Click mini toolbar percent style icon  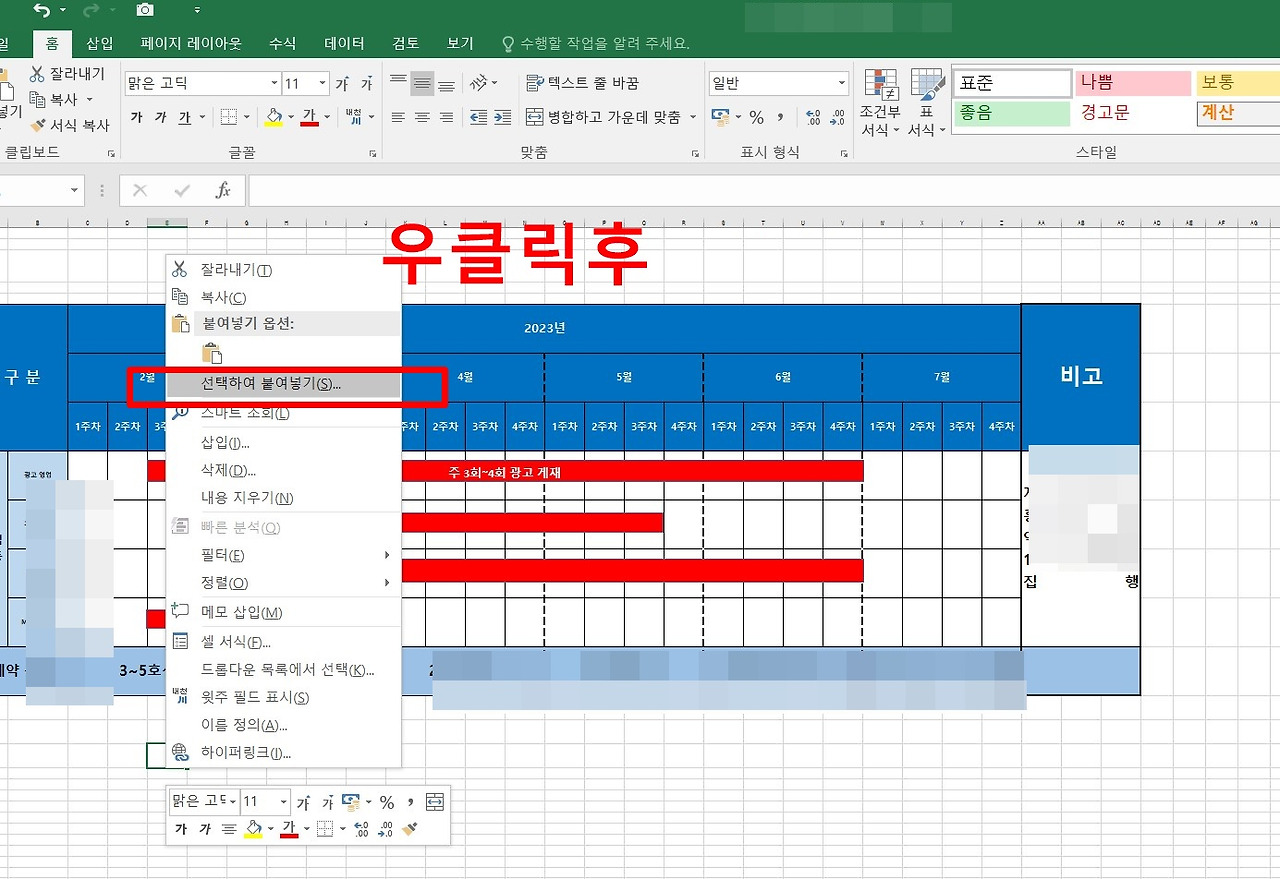tap(386, 802)
